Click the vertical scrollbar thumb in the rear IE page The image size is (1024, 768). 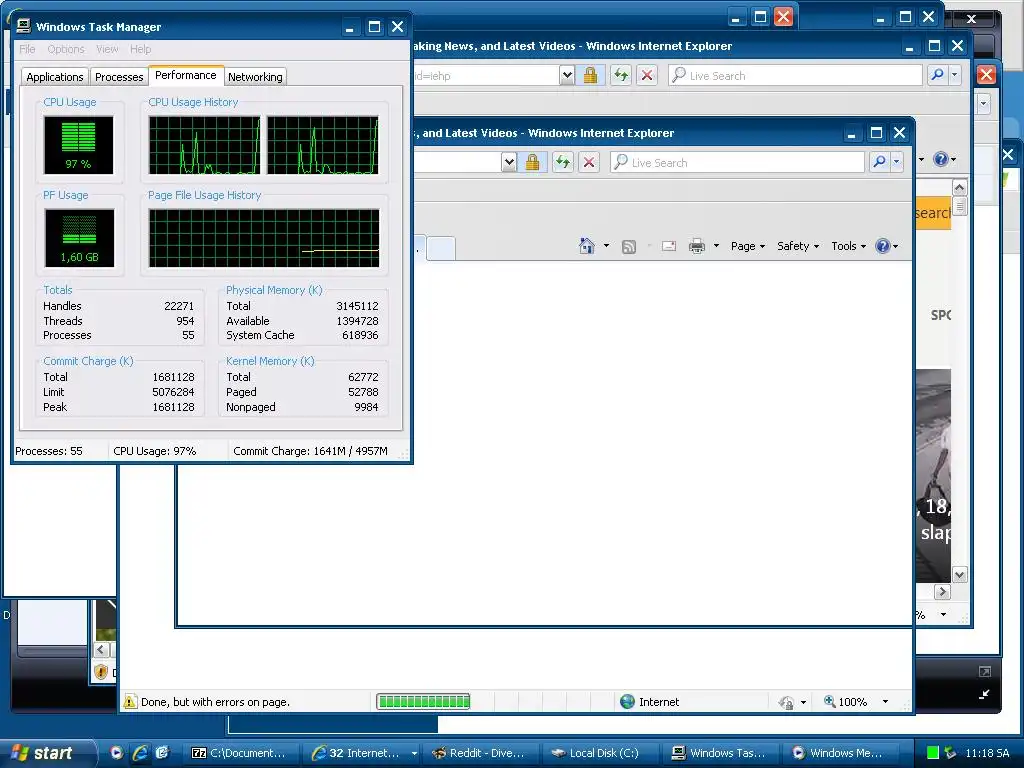[x=959, y=206]
